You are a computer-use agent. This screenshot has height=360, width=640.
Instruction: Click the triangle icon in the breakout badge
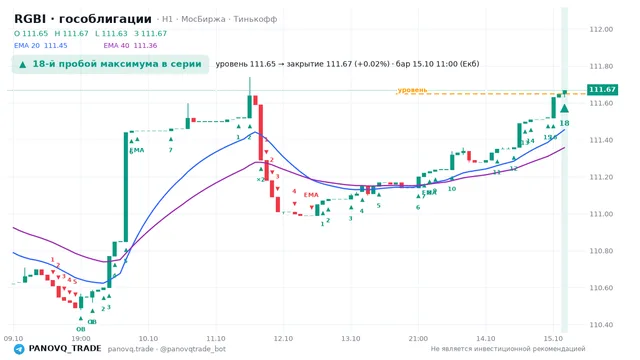click(22, 64)
